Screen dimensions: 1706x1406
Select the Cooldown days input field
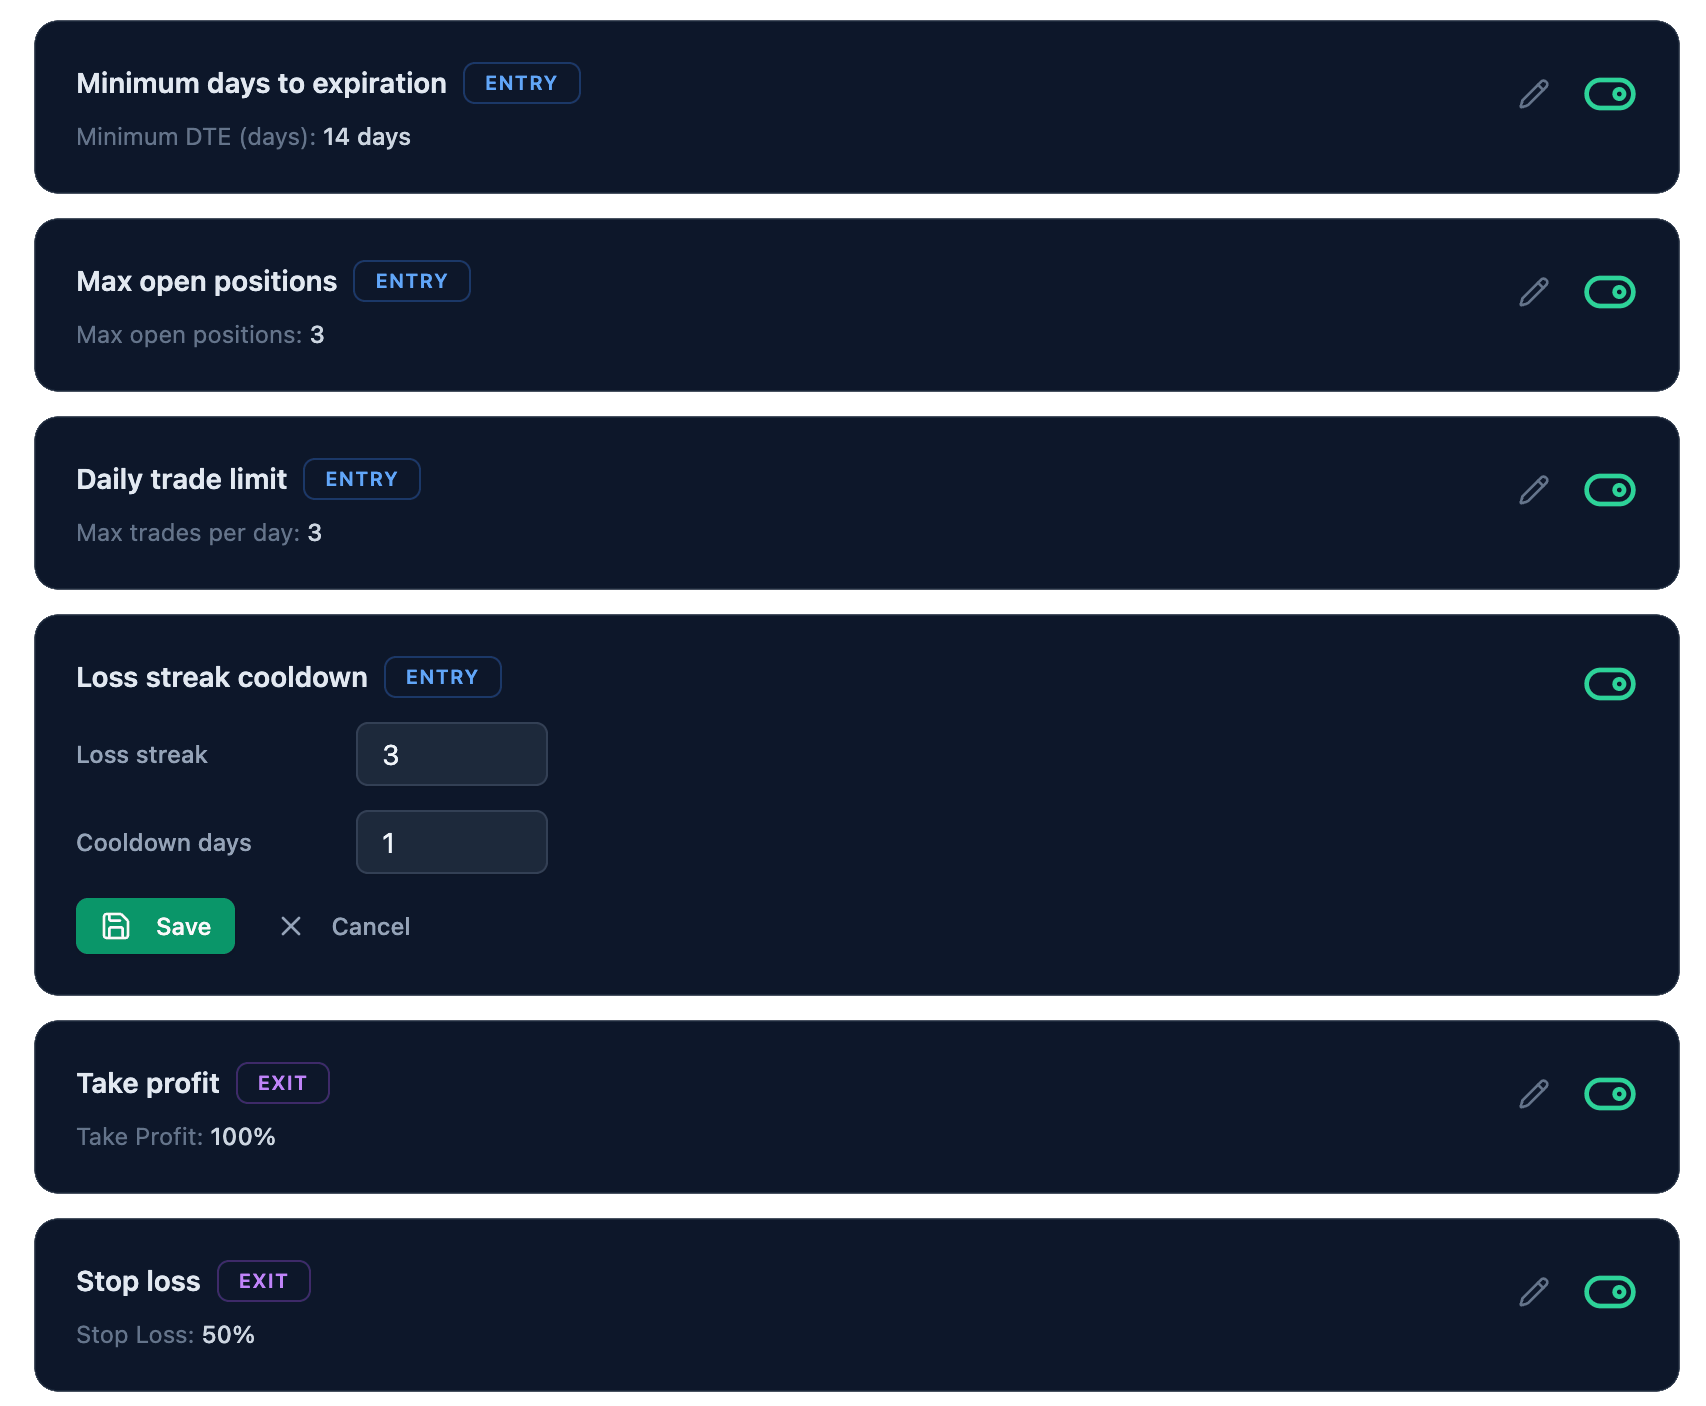pos(451,842)
